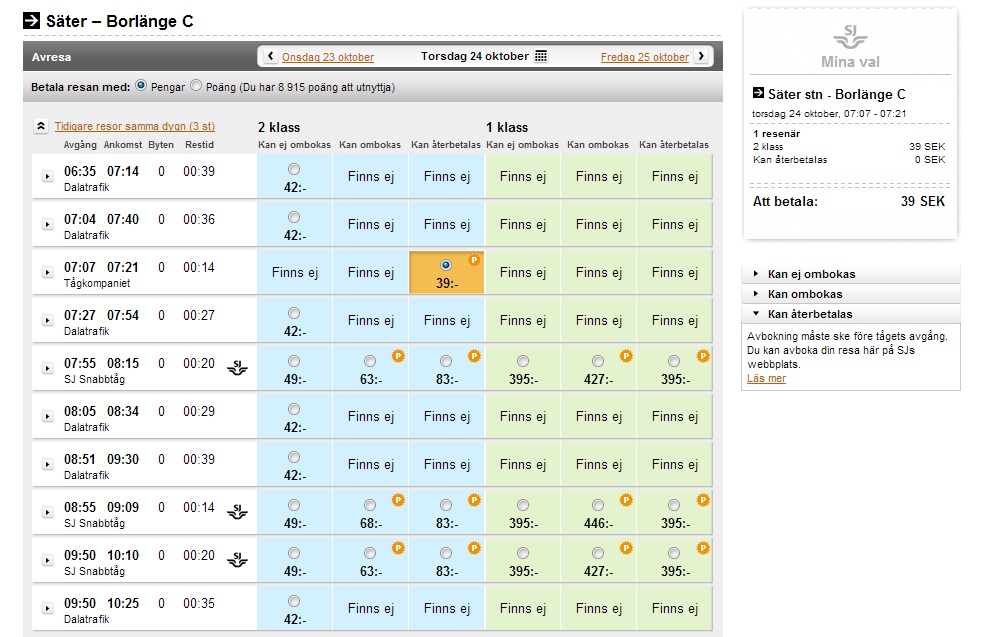Click the orange P badge on 63:- fare at 07:55
984x637 pixels.
click(x=397, y=355)
